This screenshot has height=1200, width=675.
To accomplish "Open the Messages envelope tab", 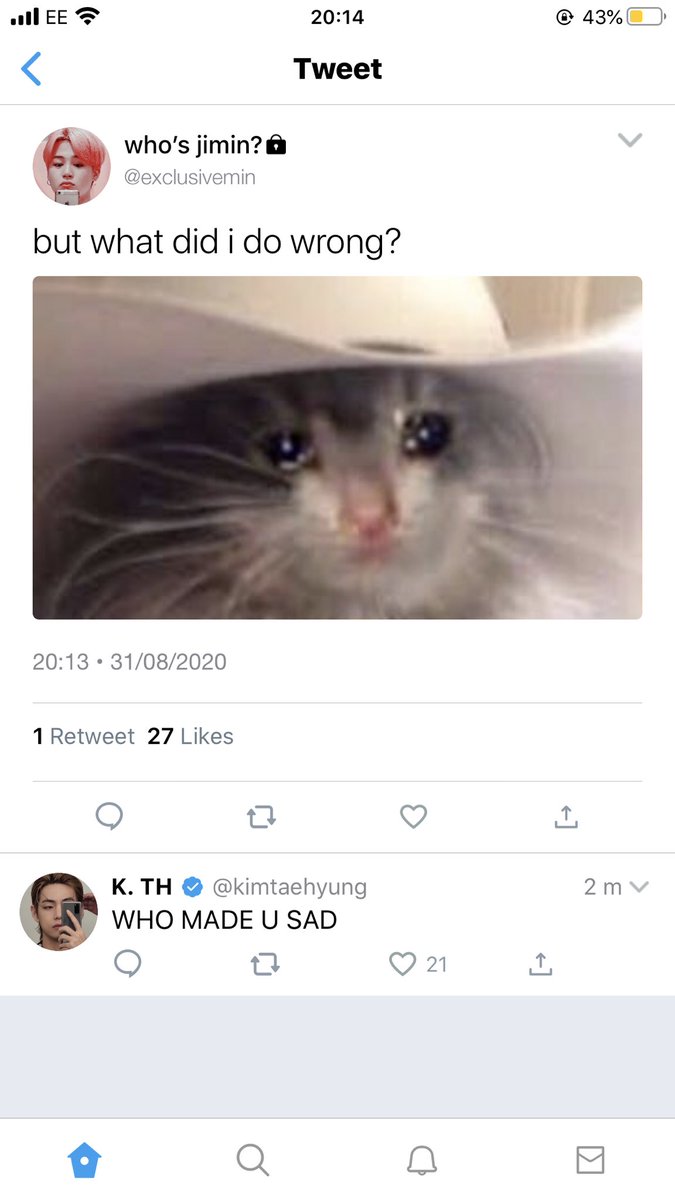I will (x=590, y=1160).
